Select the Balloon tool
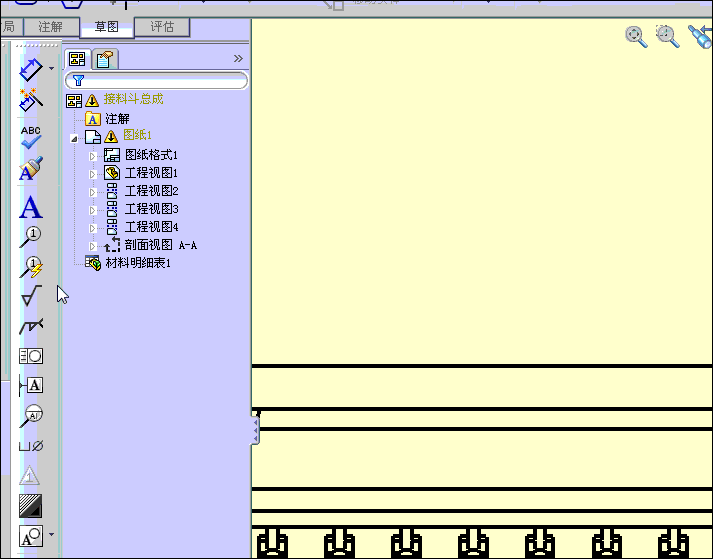713x559 pixels. (30, 237)
